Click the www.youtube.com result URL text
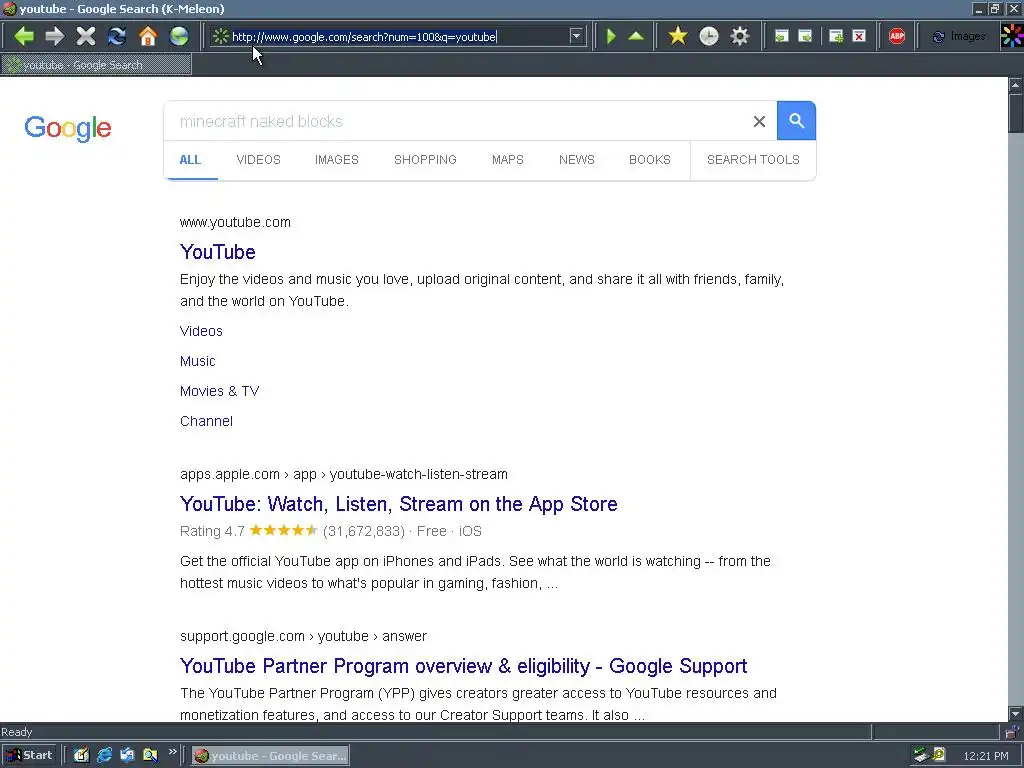 coord(235,222)
